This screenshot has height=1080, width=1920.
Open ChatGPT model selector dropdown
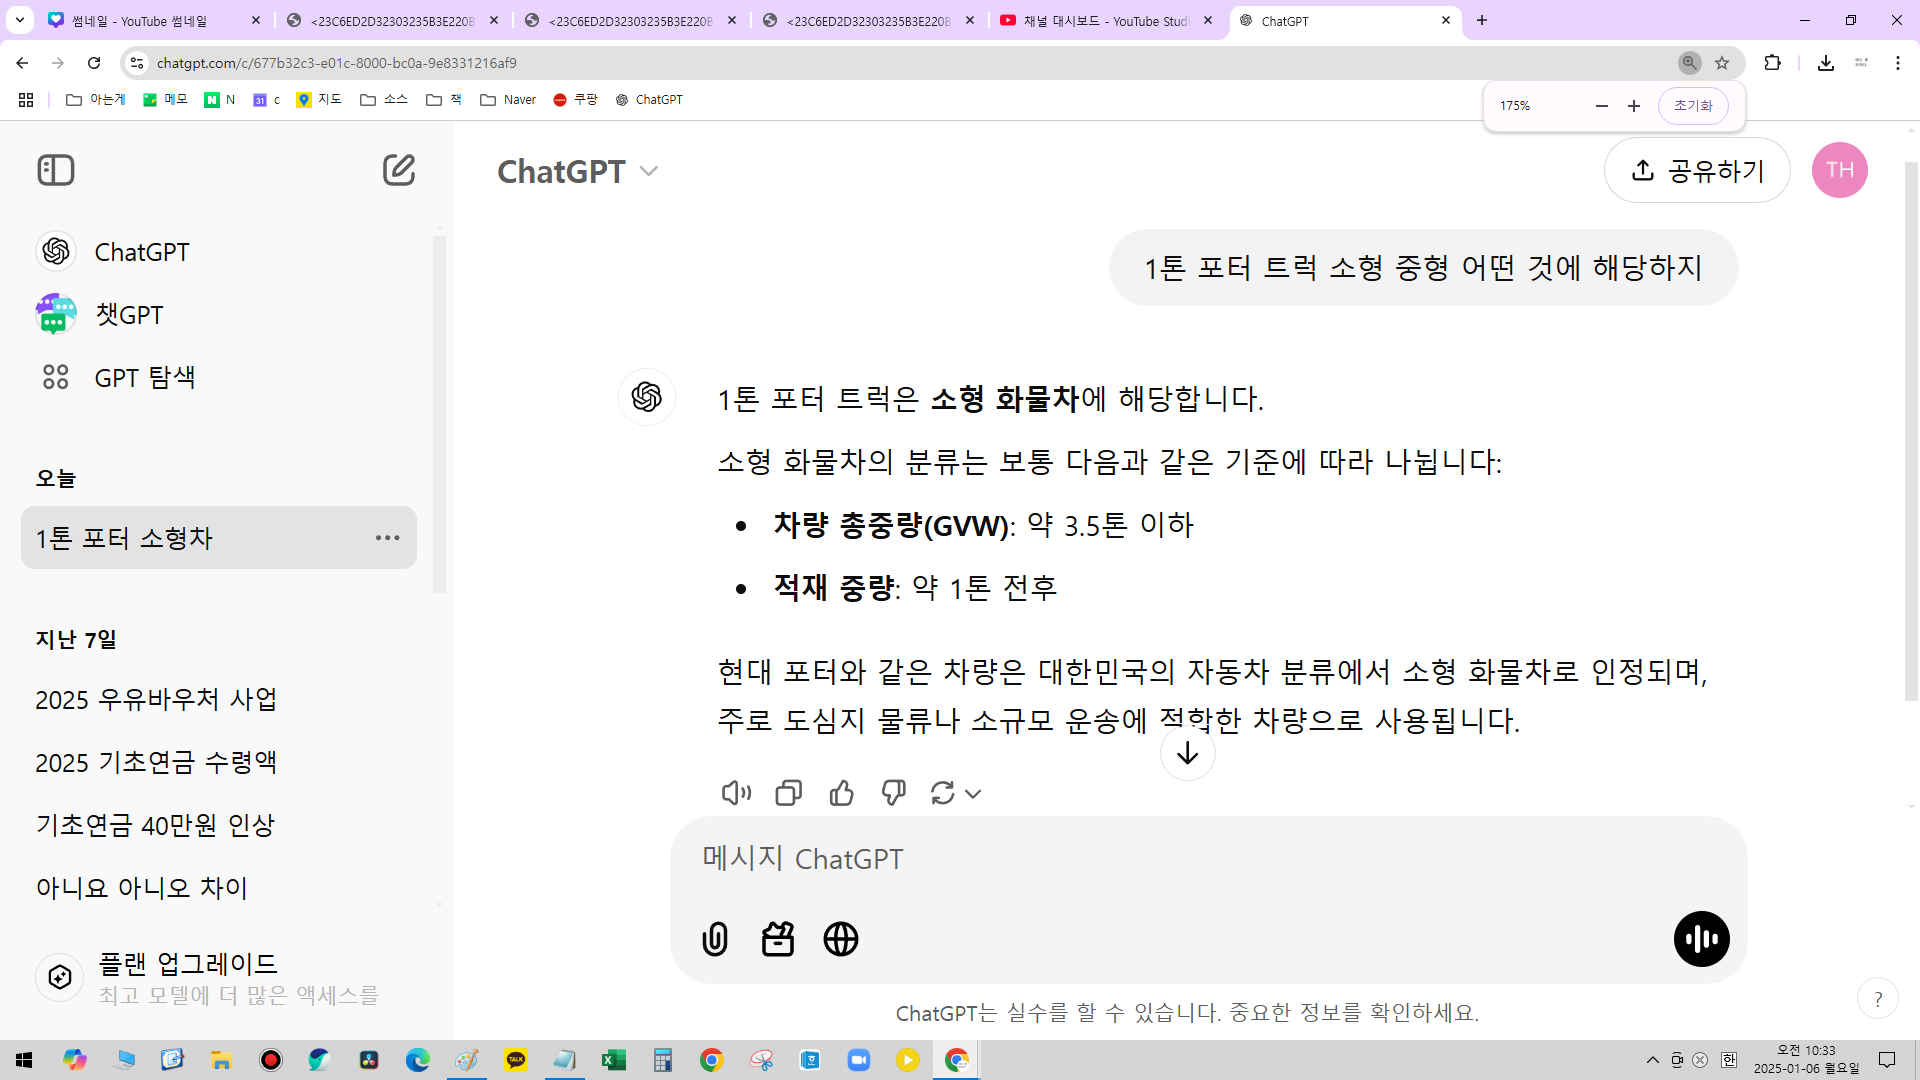(x=578, y=171)
